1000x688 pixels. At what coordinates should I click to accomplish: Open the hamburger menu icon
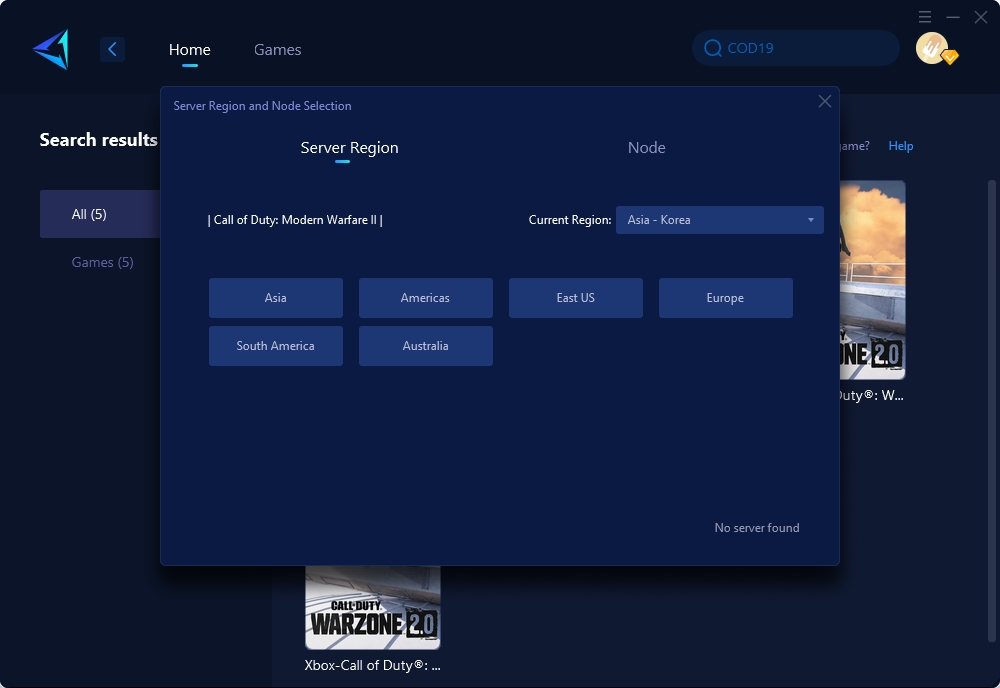(925, 17)
